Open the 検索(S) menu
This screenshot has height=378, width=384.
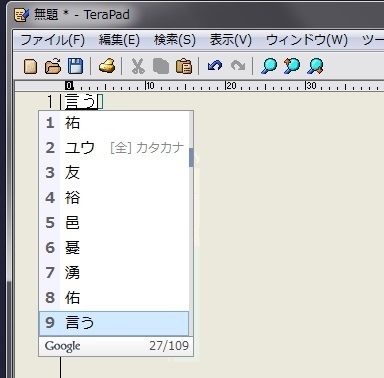click(175, 40)
